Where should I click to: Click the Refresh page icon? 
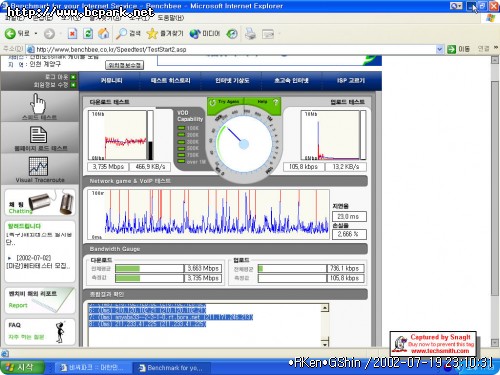pos(88,33)
